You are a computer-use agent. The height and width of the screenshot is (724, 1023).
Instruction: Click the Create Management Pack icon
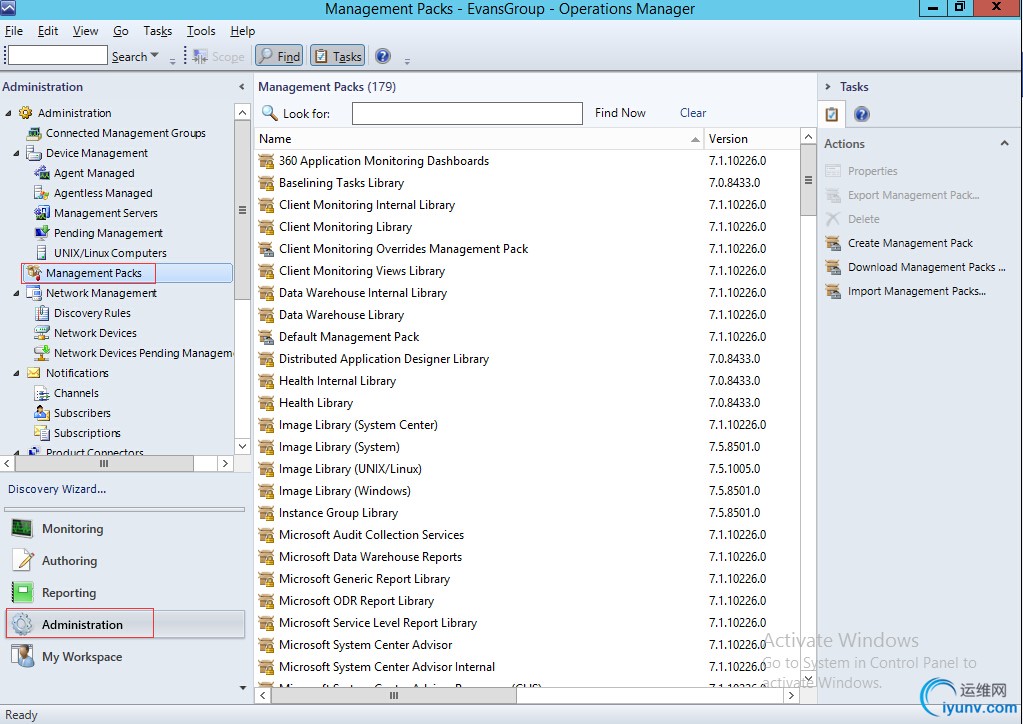pyautogui.click(x=833, y=243)
